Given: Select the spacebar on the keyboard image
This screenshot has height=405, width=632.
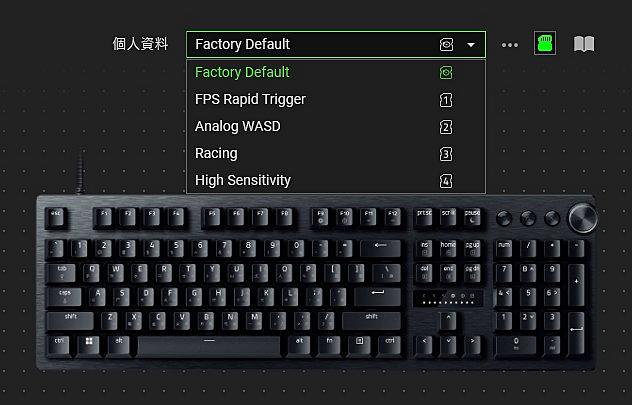Looking at the screenshot, I should click(209, 347).
